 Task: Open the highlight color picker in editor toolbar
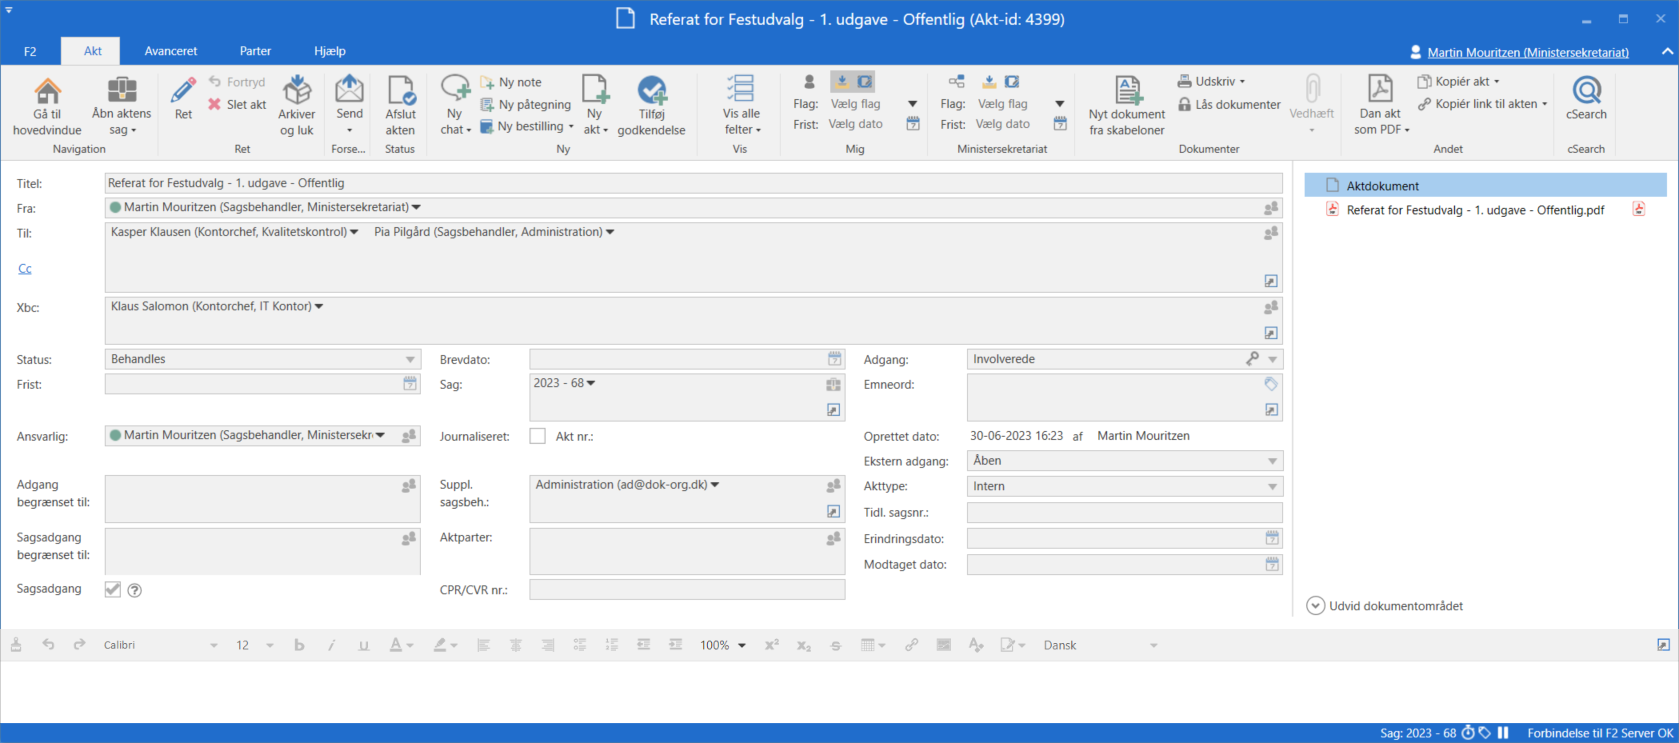[445, 645]
